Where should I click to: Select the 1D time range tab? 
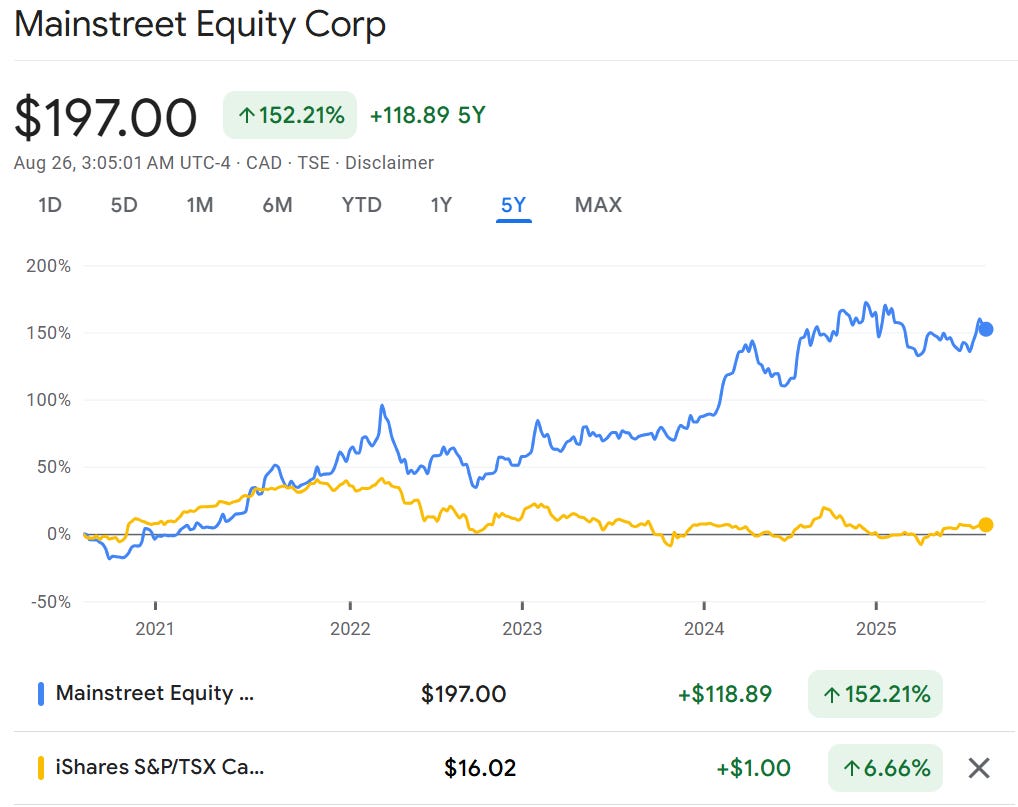click(x=50, y=205)
